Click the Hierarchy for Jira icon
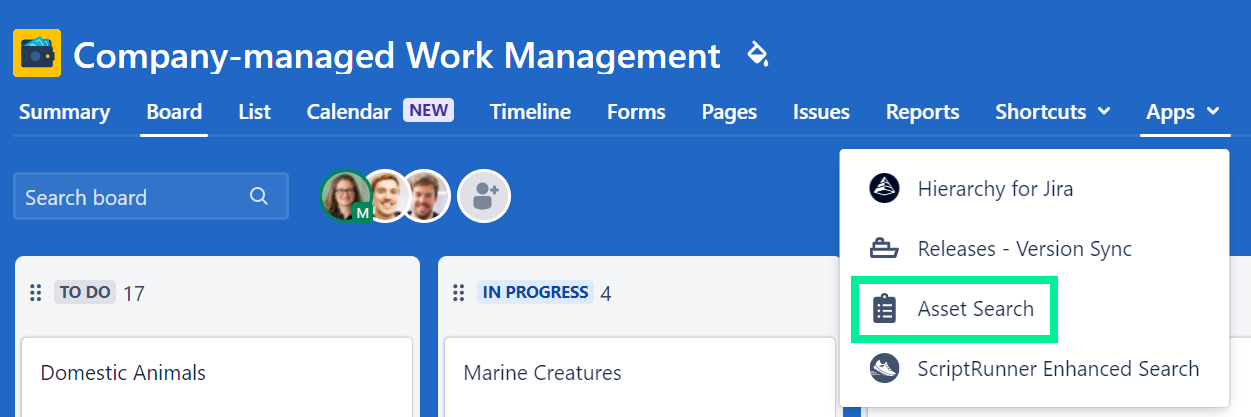 tap(884, 188)
